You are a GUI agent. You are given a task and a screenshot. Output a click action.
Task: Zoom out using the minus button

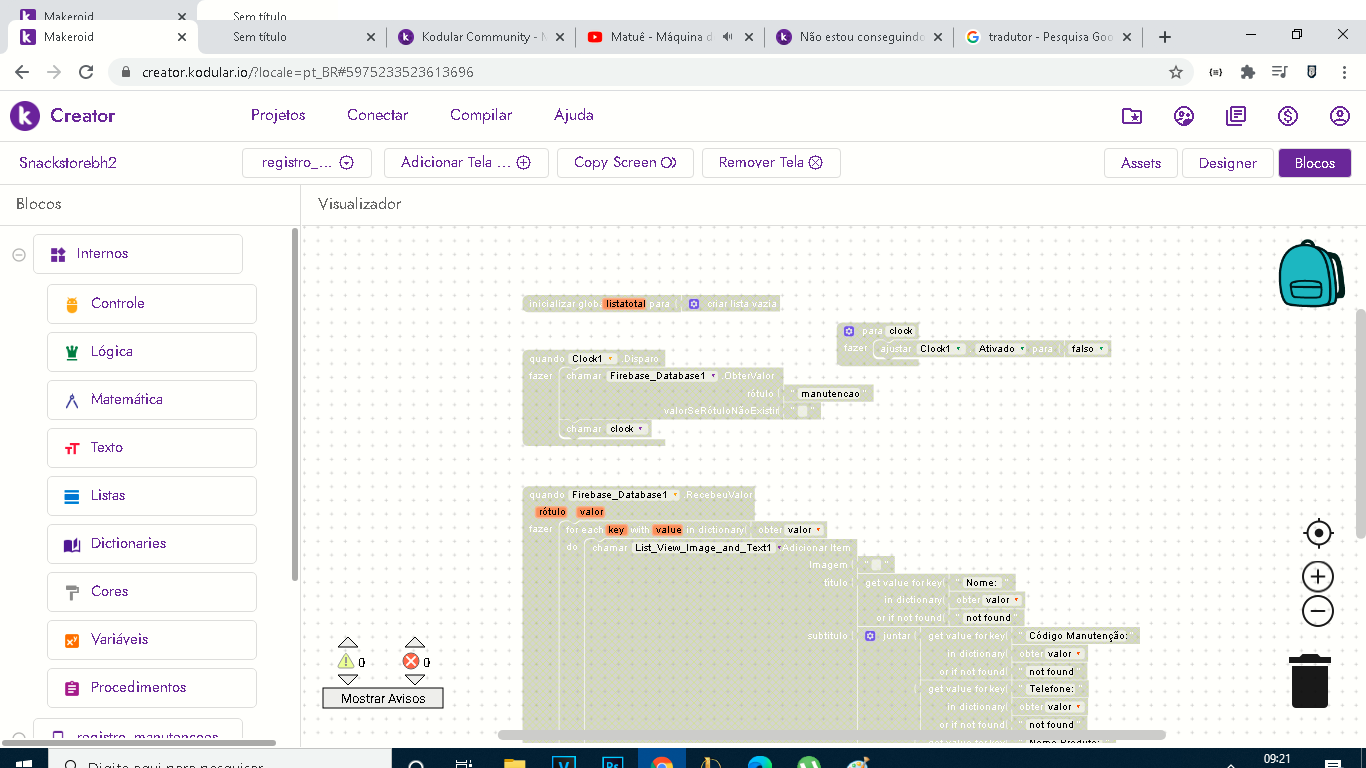[1317, 610]
